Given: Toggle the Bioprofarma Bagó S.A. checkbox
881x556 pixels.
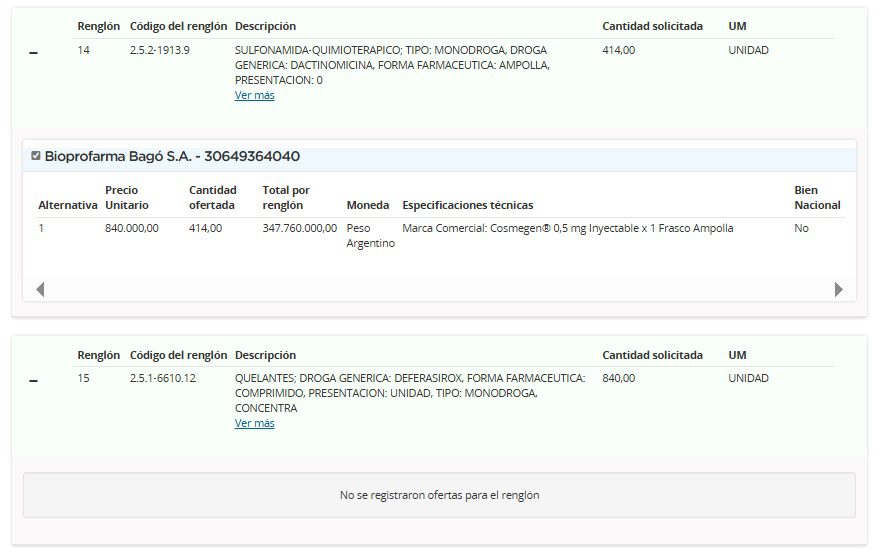Looking at the screenshot, I should tap(36, 156).
